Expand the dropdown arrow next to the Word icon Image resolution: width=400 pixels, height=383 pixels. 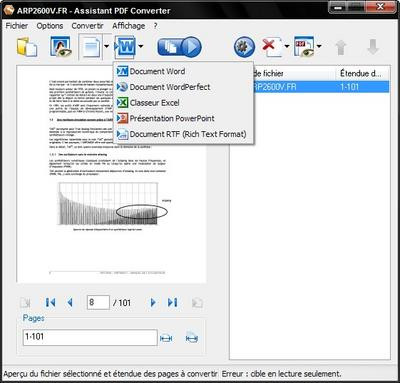tap(141, 46)
